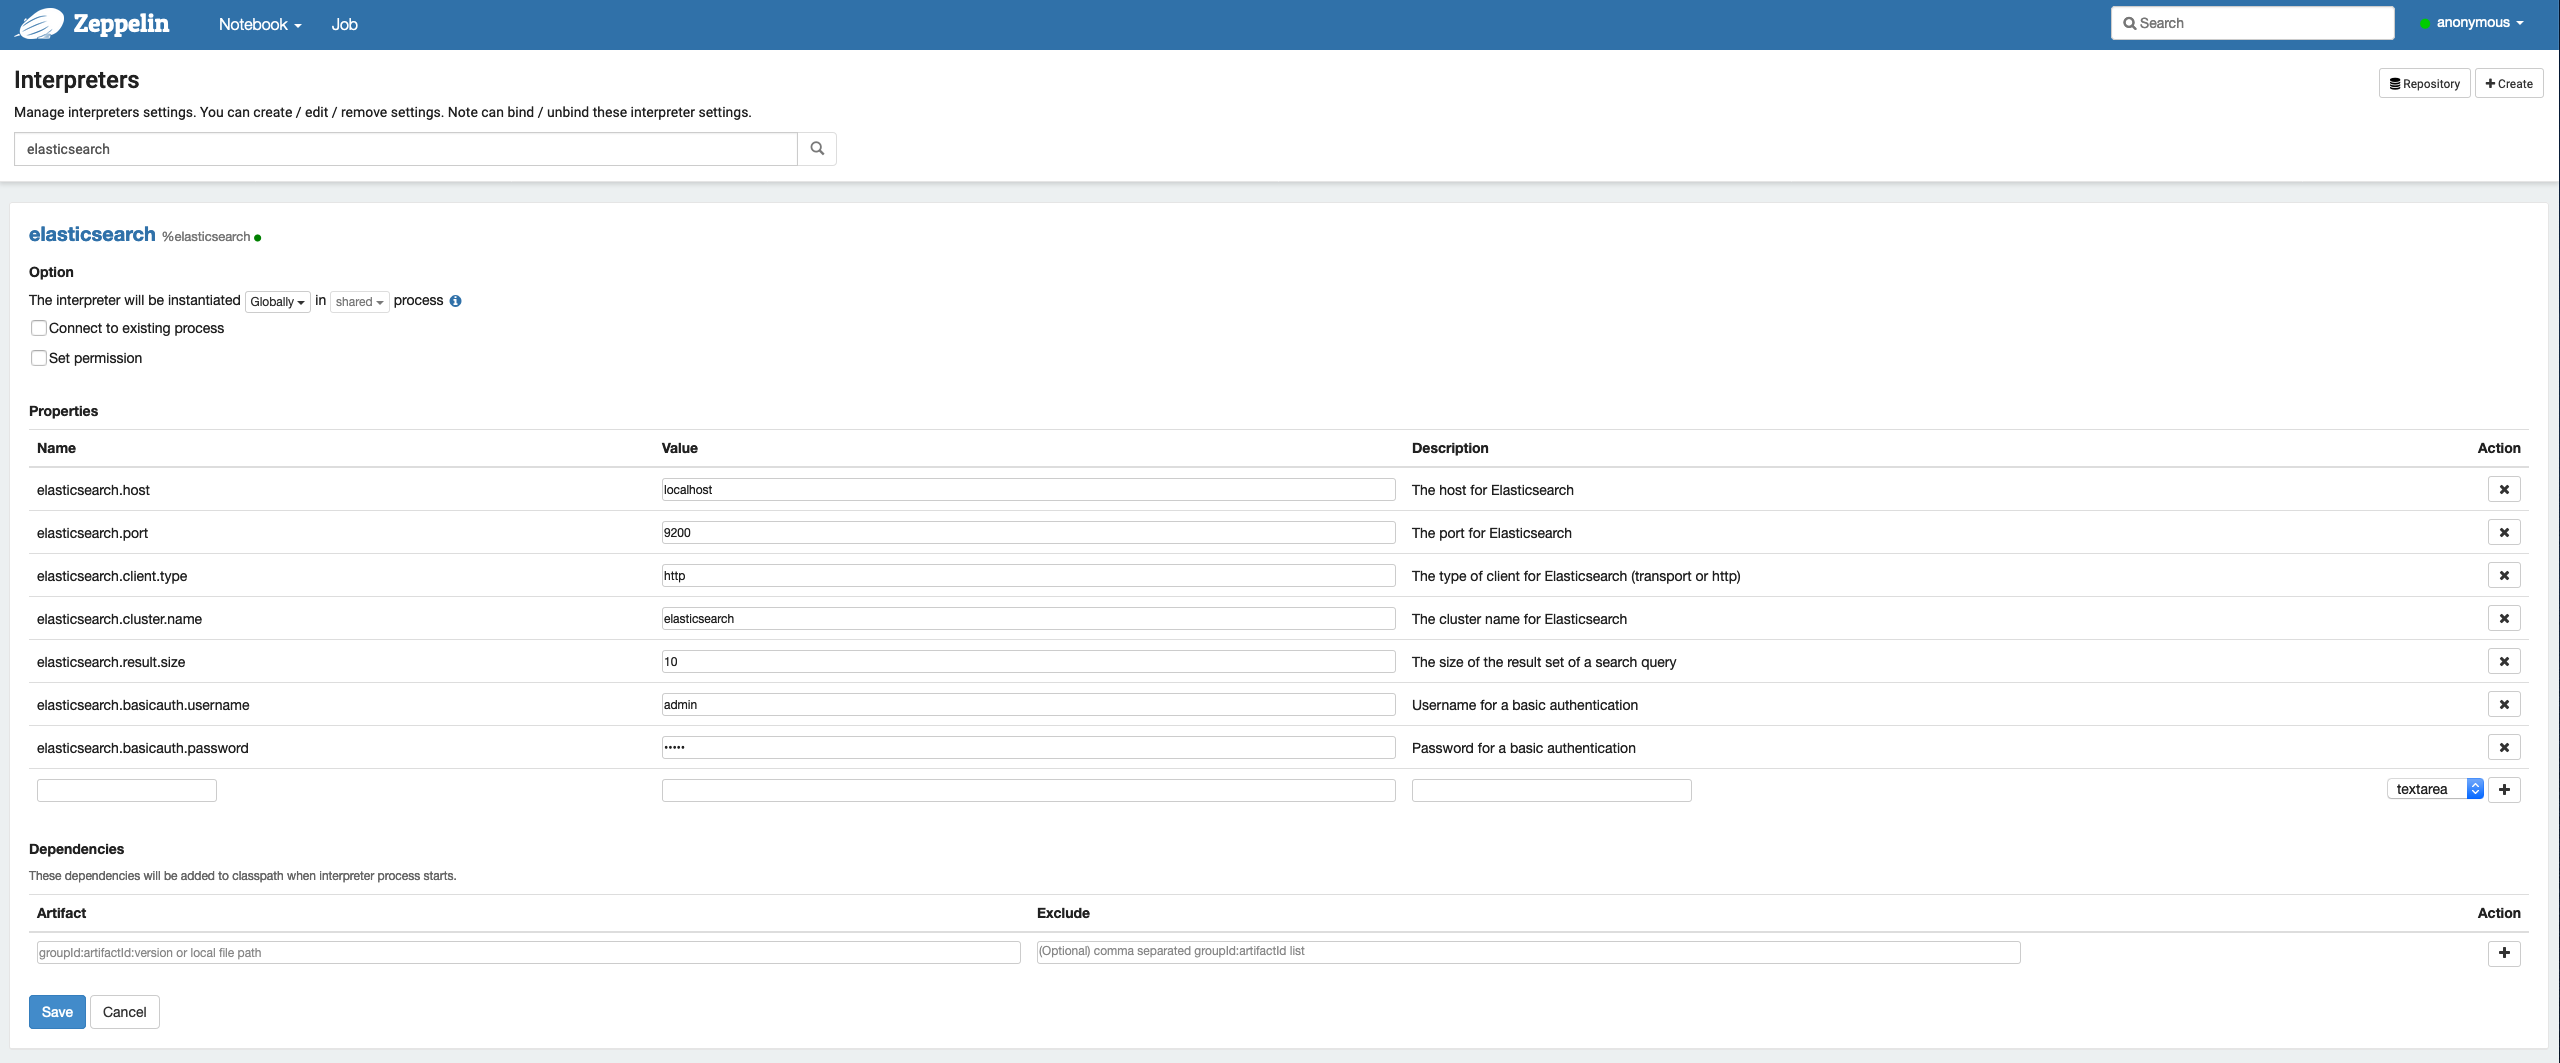Focus the interpreter search field
The width and height of the screenshot is (2560, 1063).
tap(405, 149)
